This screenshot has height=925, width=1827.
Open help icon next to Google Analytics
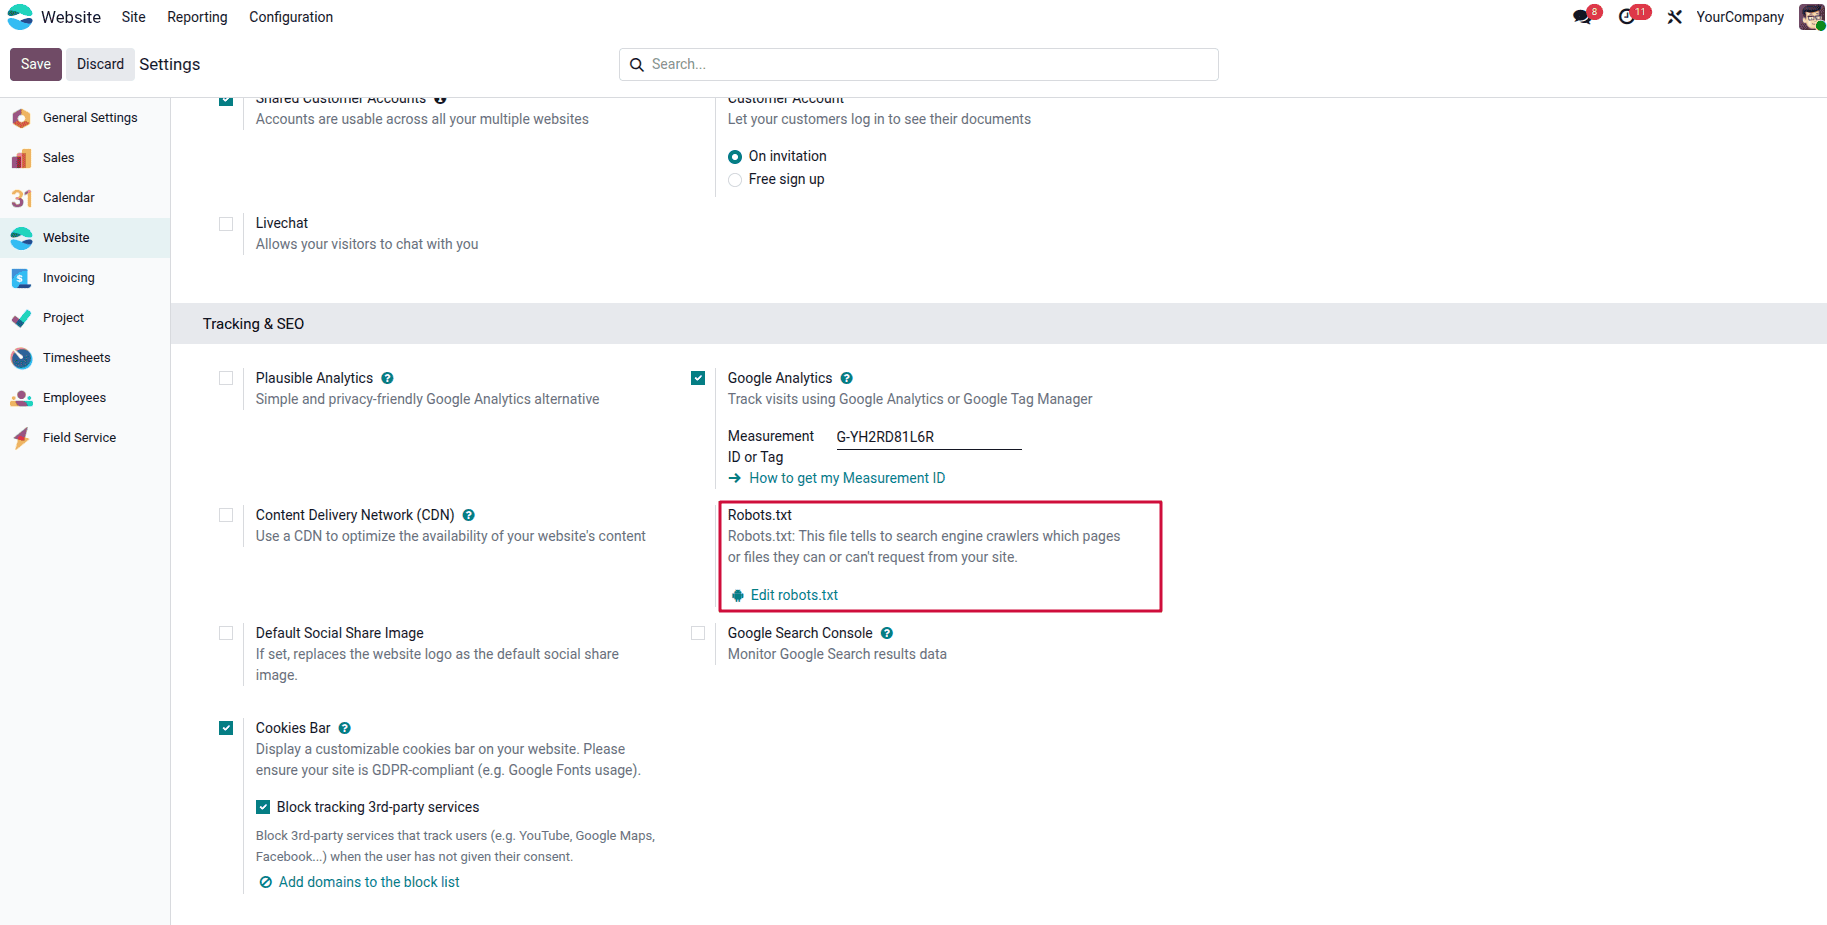(x=846, y=378)
